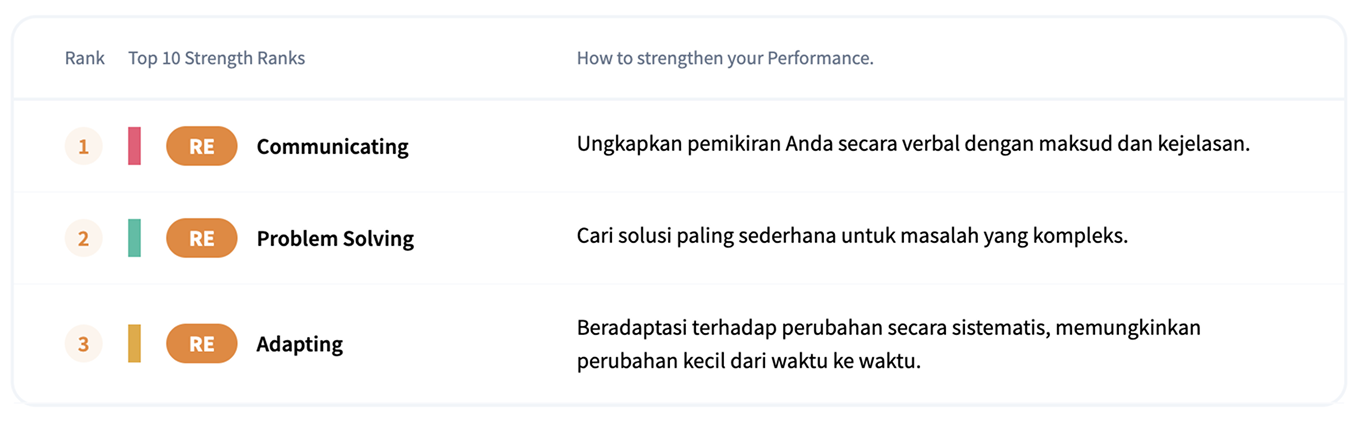
Task: Click the Problem Solving tip starting with Cari solusi
Action: click(852, 238)
